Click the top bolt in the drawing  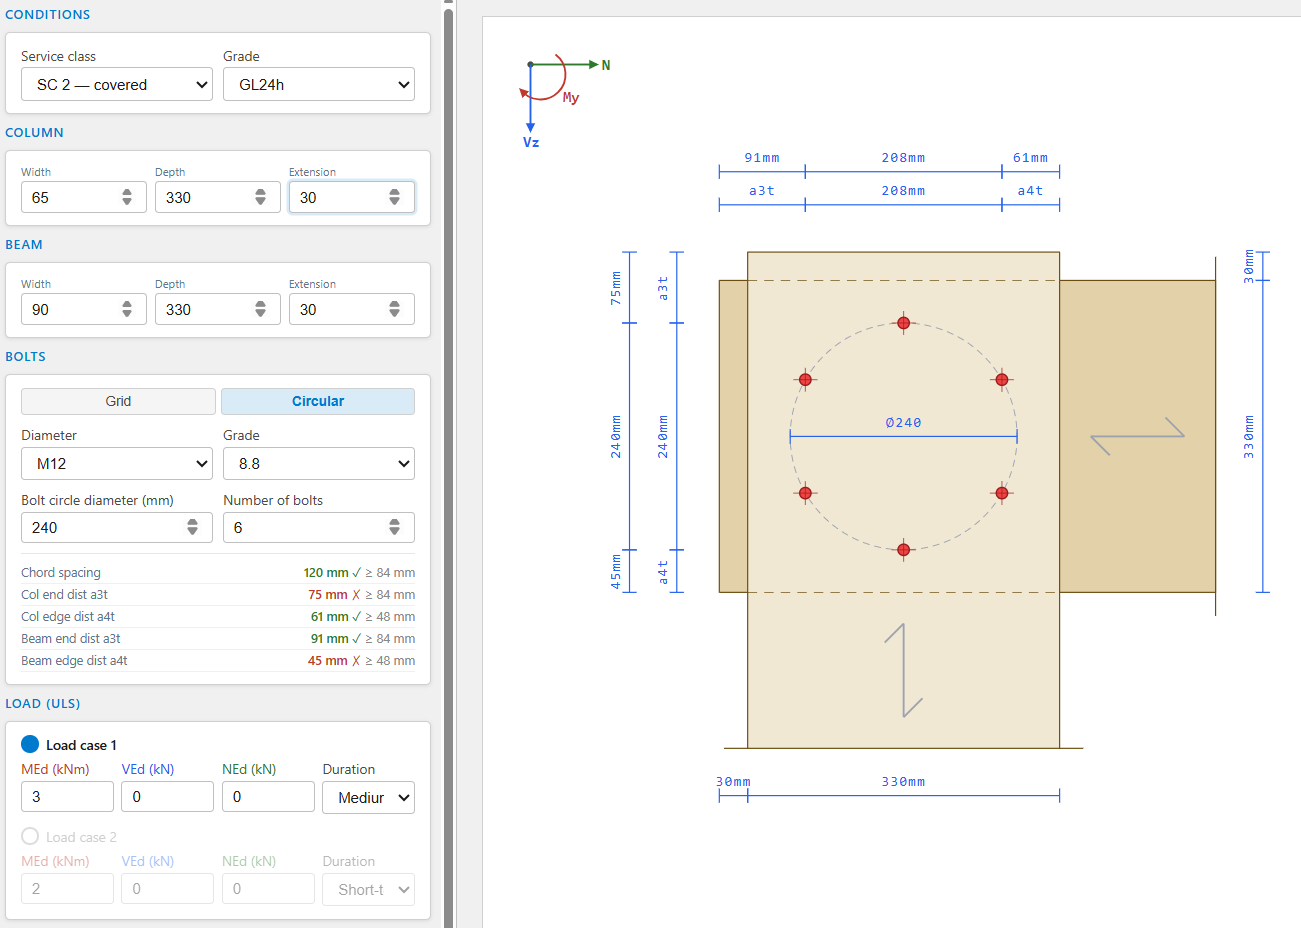(903, 323)
